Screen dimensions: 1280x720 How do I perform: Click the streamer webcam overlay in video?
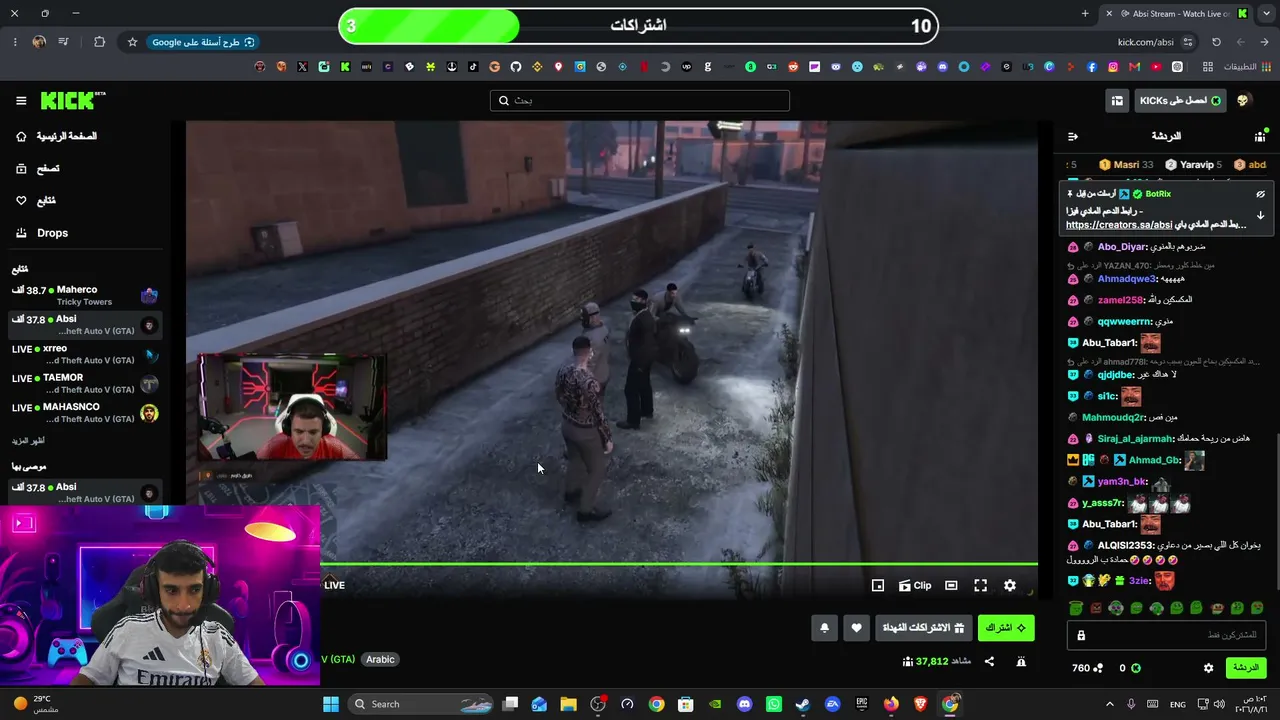click(292, 407)
